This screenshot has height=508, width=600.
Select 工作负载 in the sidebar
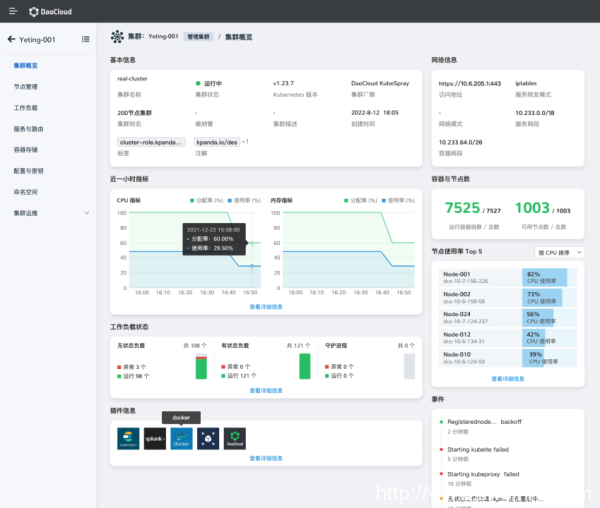coord(26,107)
